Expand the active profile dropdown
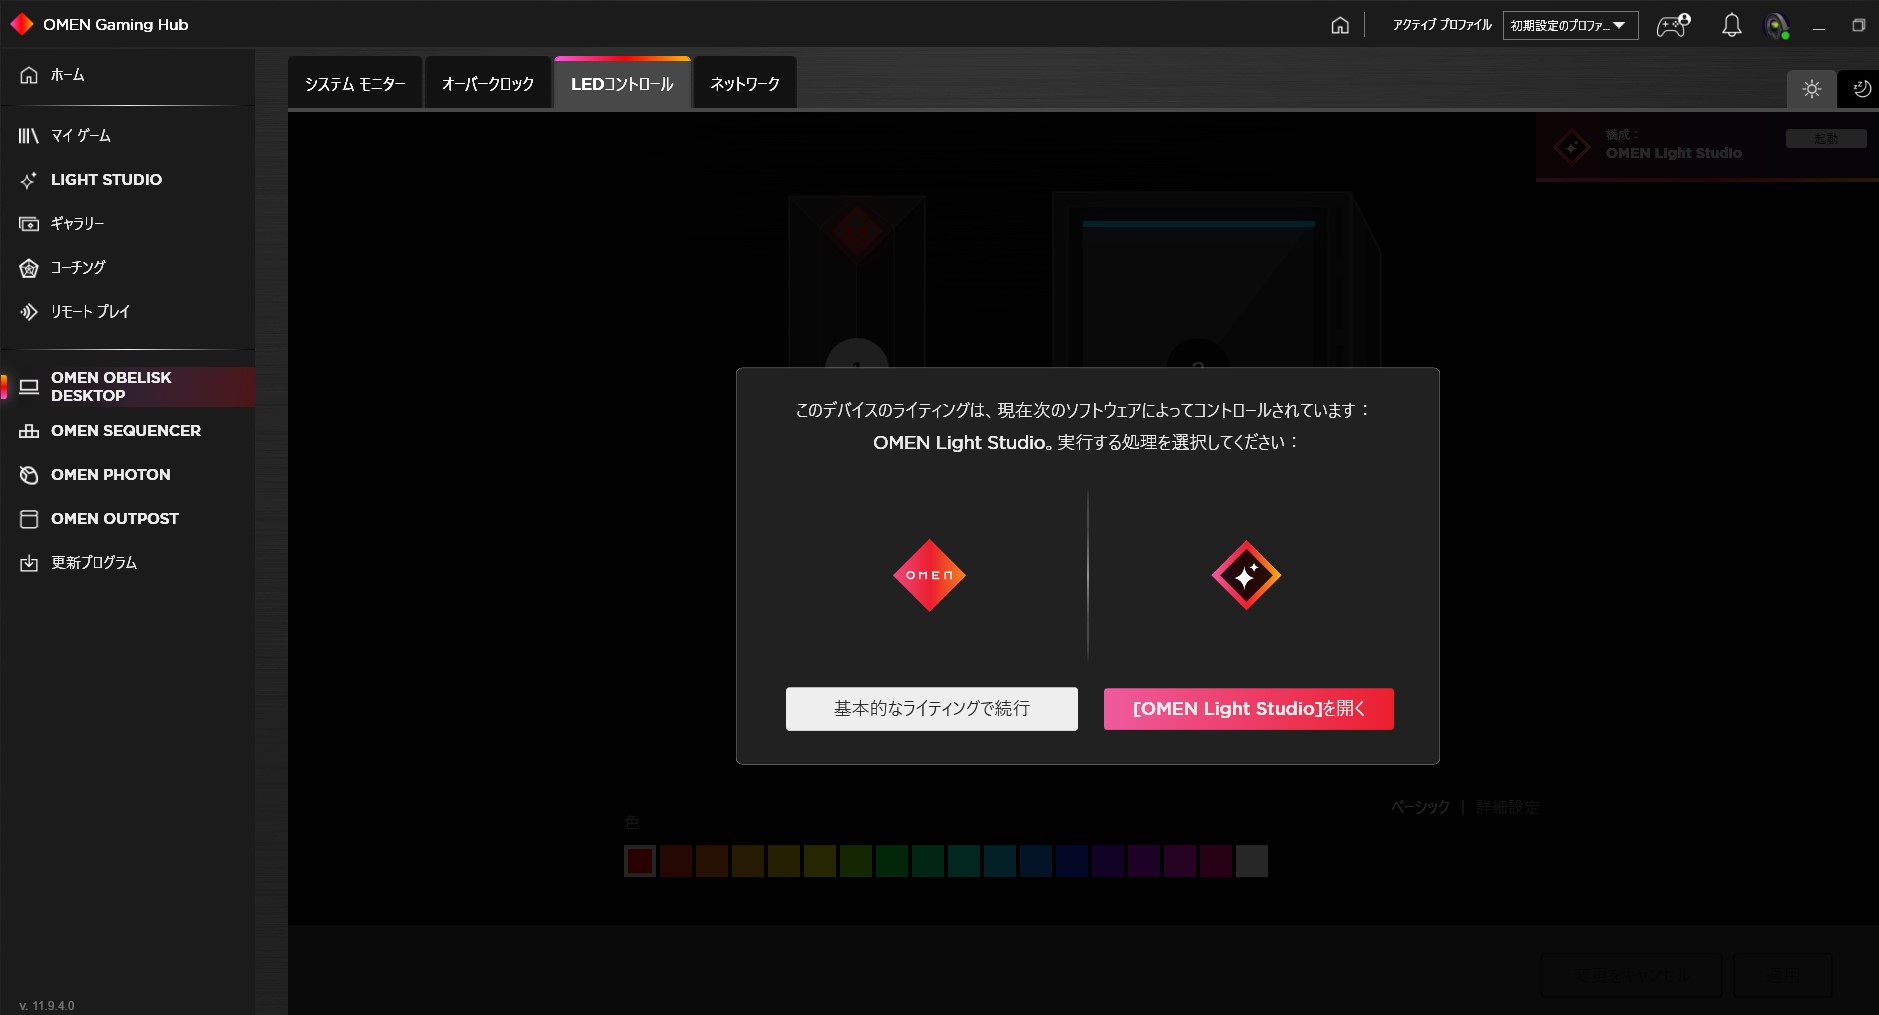Screen dimensions: 1879x1015 (1569, 25)
